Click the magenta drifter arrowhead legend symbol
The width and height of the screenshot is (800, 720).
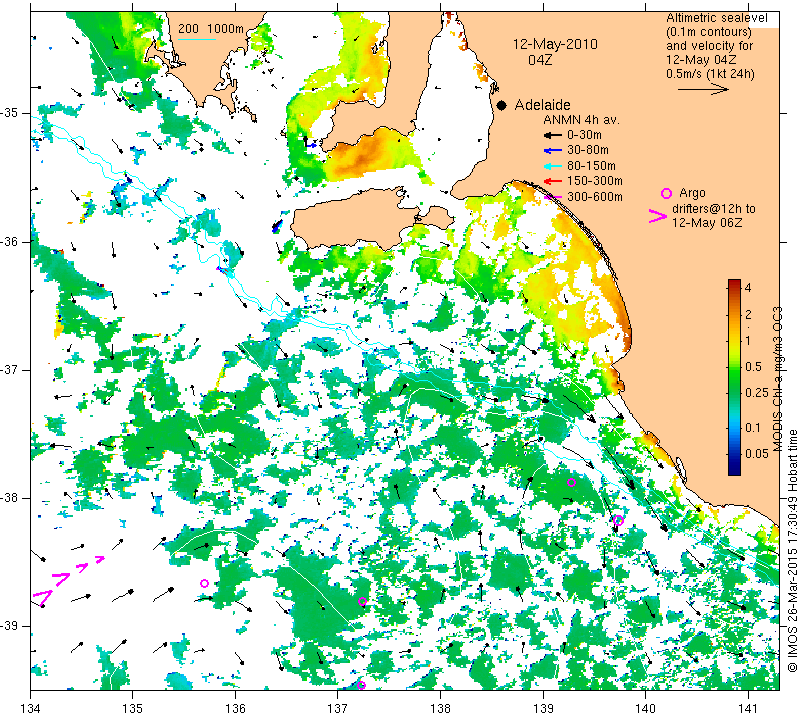click(657, 216)
